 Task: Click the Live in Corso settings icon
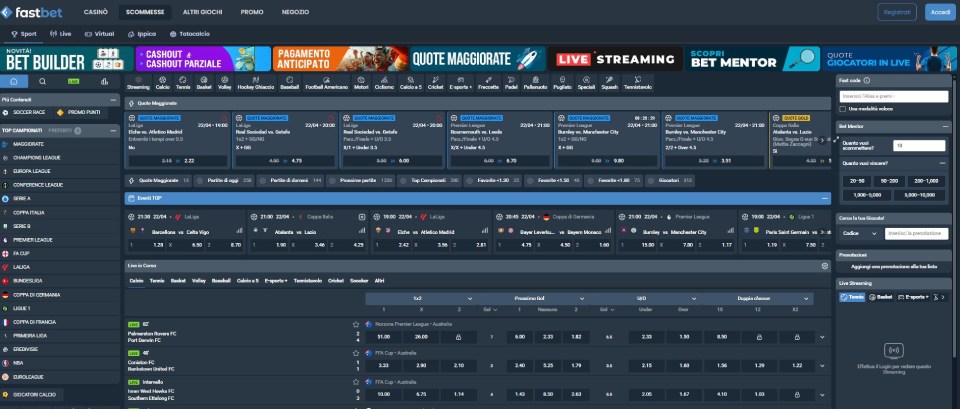pos(825,266)
